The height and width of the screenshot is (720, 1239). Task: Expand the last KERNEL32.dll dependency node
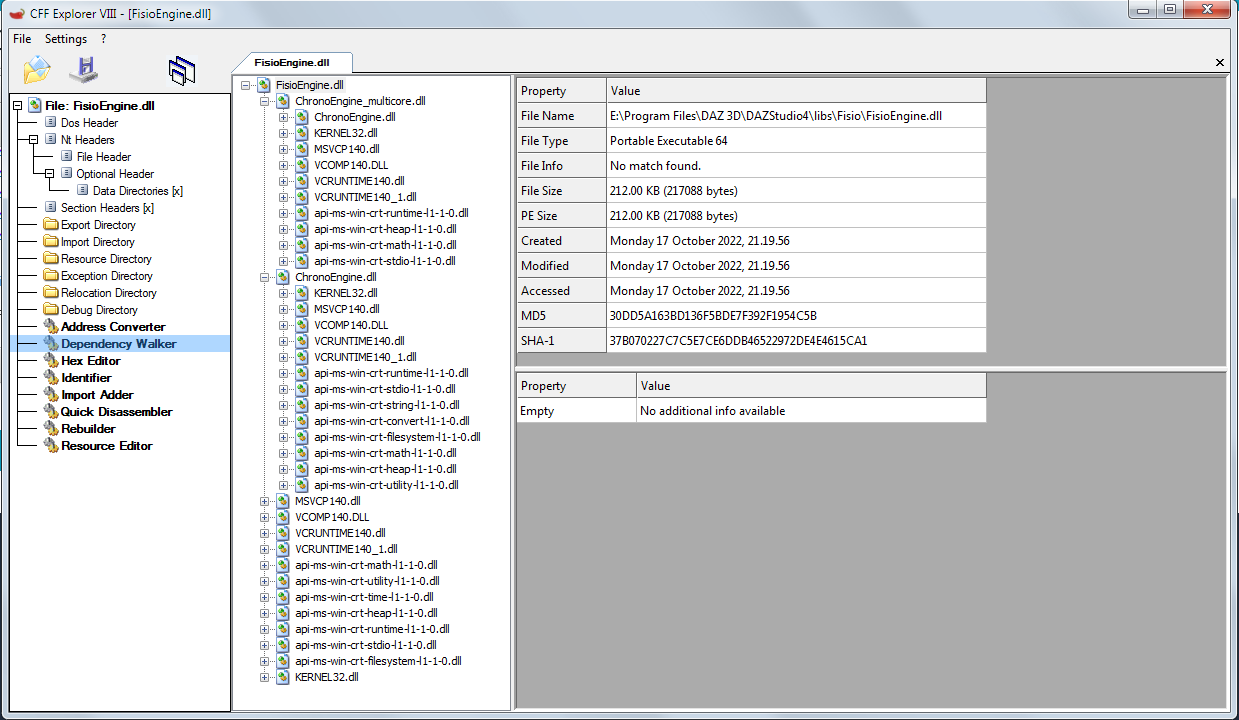[x=265, y=677]
